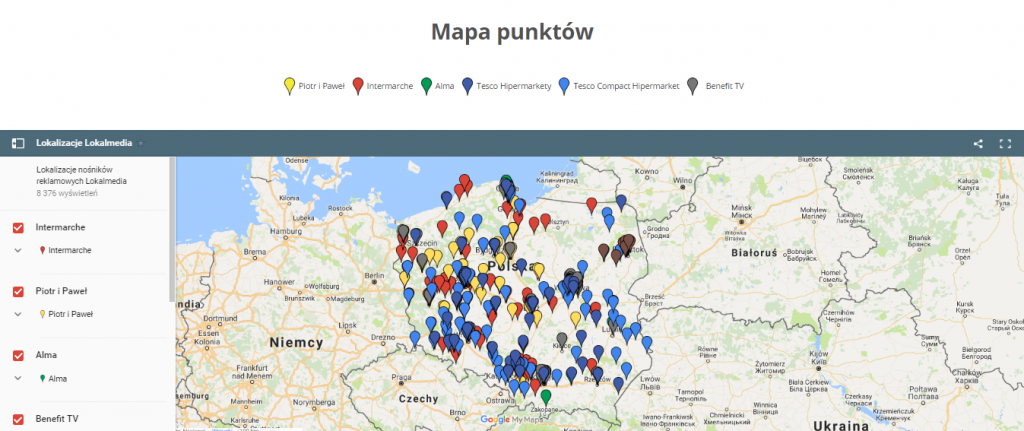Click the green Alma pin near Zakopane
The image size is (1024, 431).
(545, 397)
